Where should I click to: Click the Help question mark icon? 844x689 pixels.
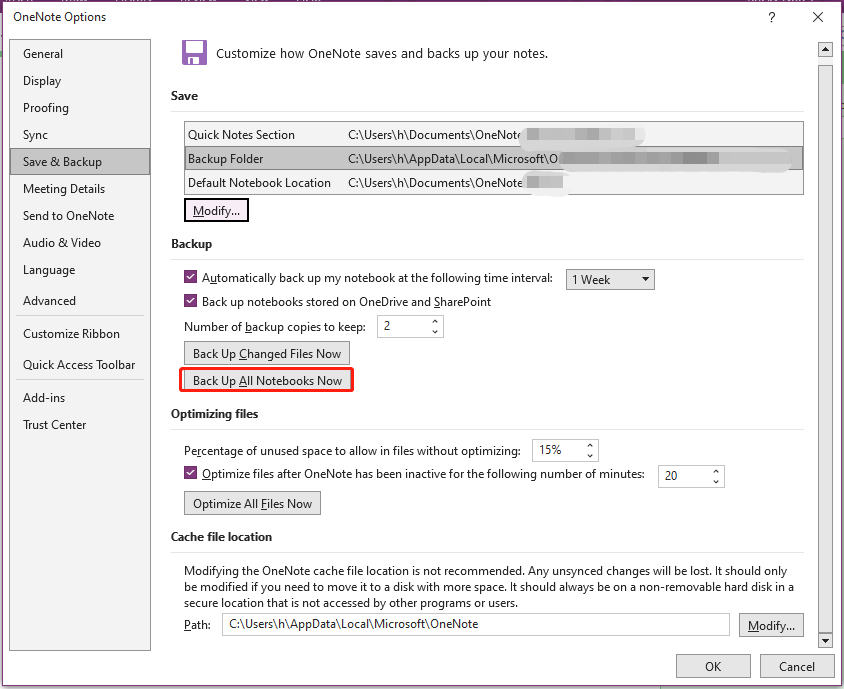(x=771, y=18)
